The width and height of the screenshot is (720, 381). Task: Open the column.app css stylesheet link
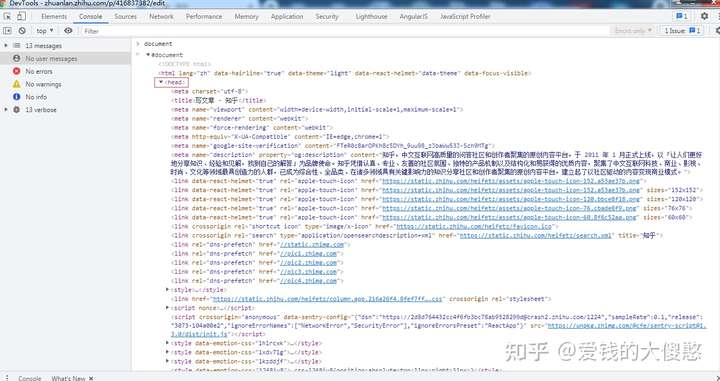click(328, 299)
